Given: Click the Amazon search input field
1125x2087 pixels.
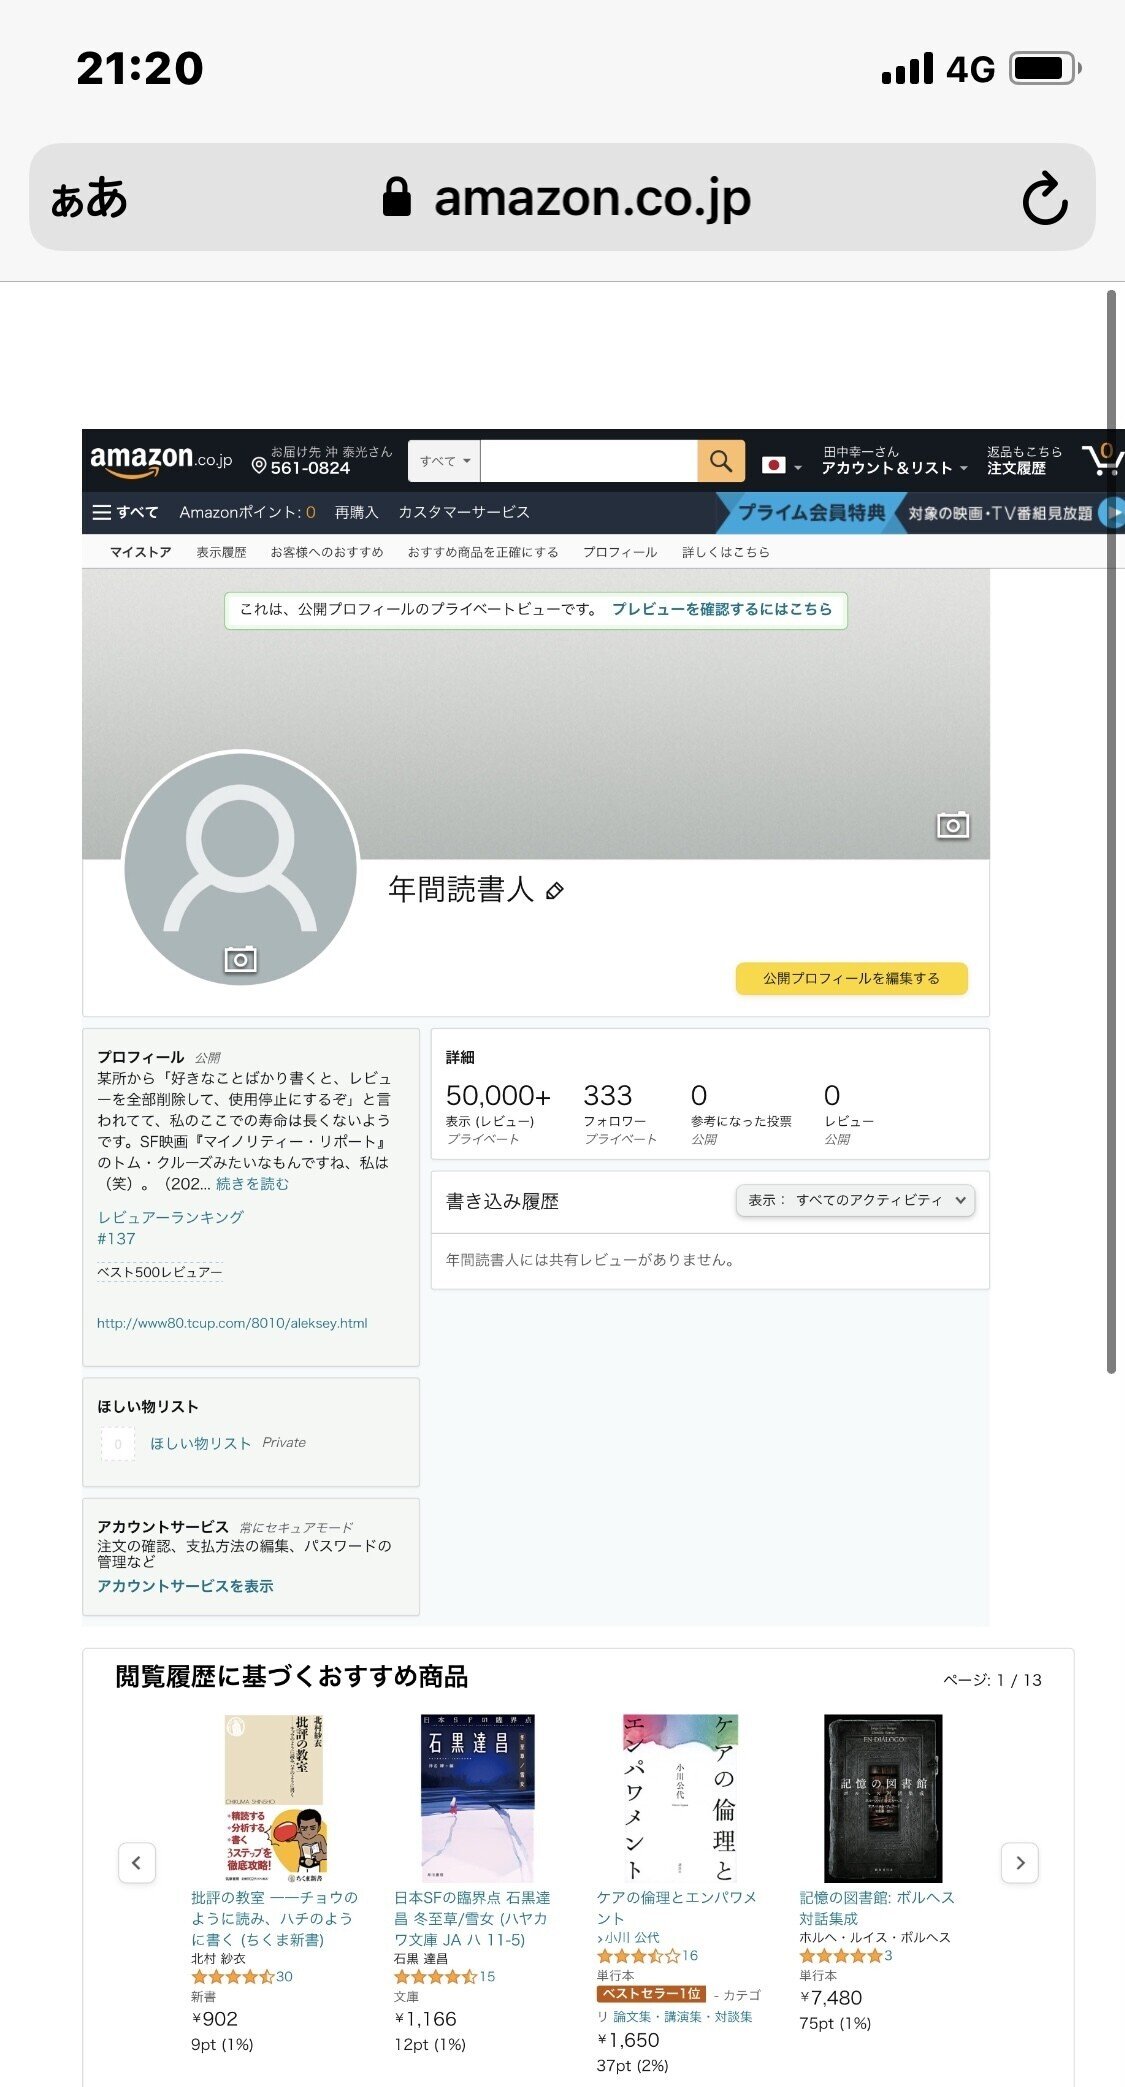Looking at the screenshot, I should tap(589, 461).
